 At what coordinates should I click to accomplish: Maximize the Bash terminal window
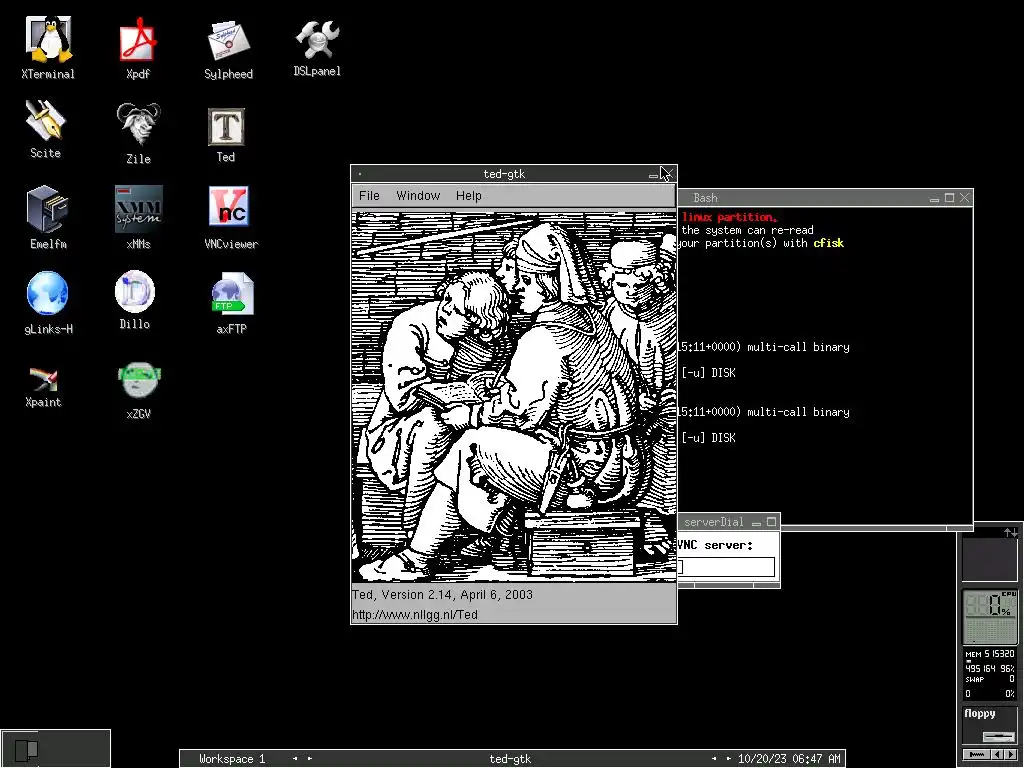950,197
